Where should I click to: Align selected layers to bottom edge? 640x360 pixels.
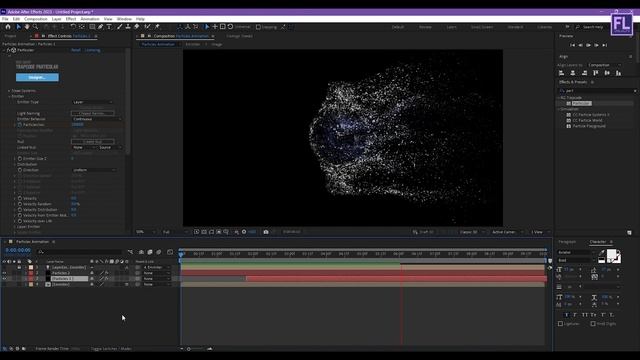click(618, 73)
